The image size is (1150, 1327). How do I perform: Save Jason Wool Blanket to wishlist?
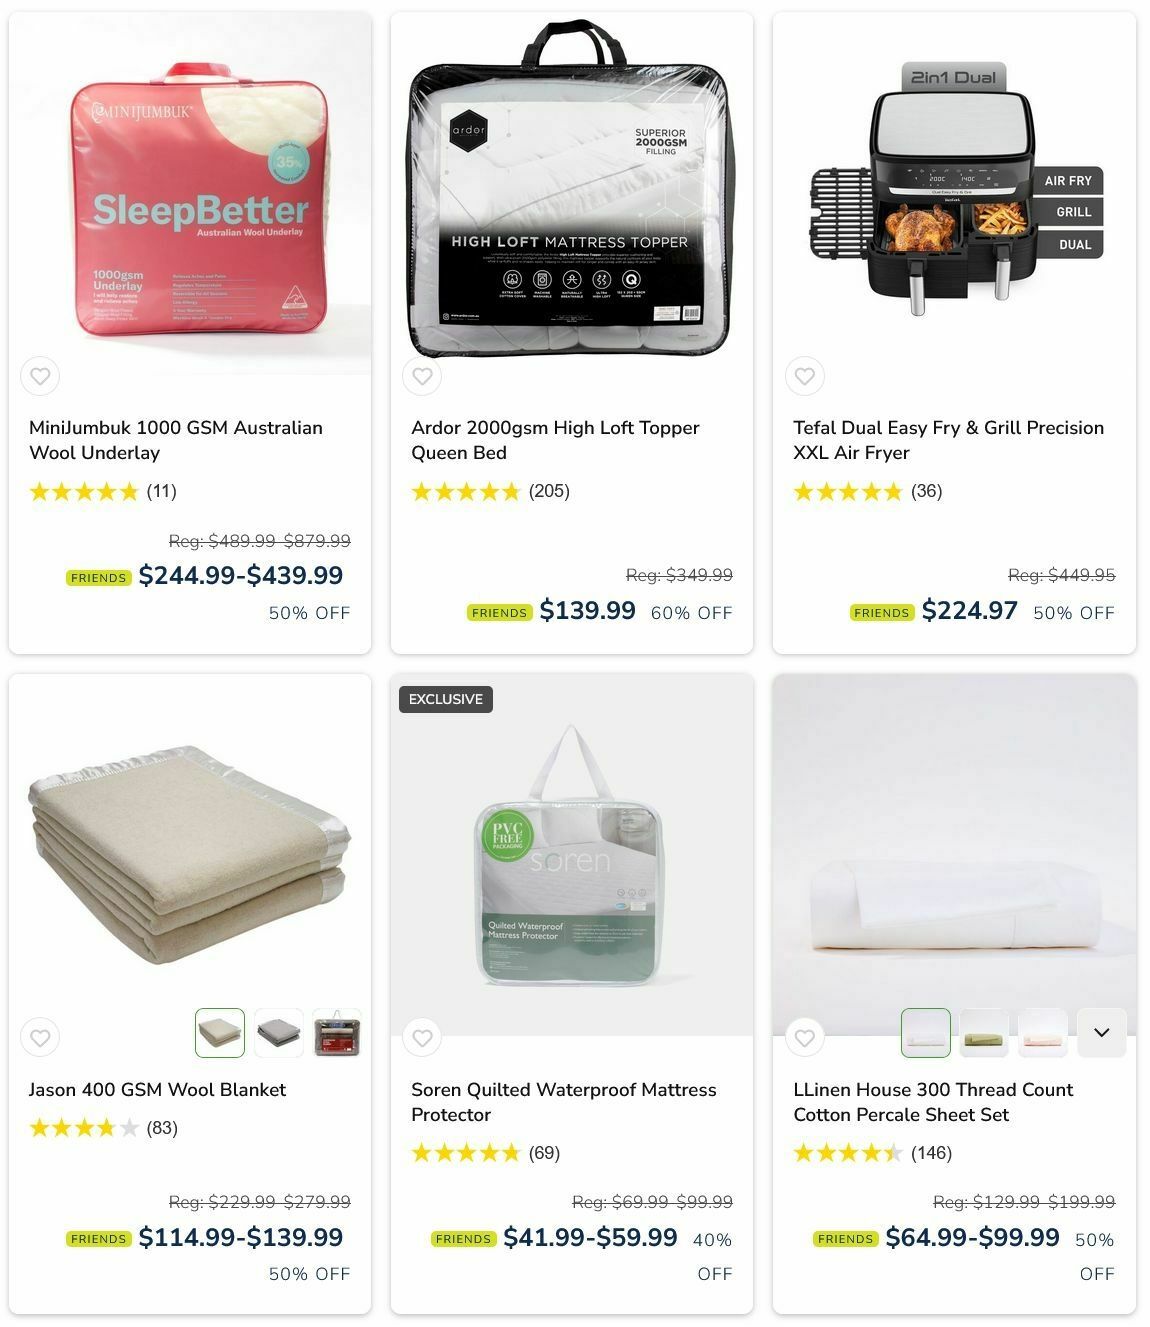[x=40, y=1038]
